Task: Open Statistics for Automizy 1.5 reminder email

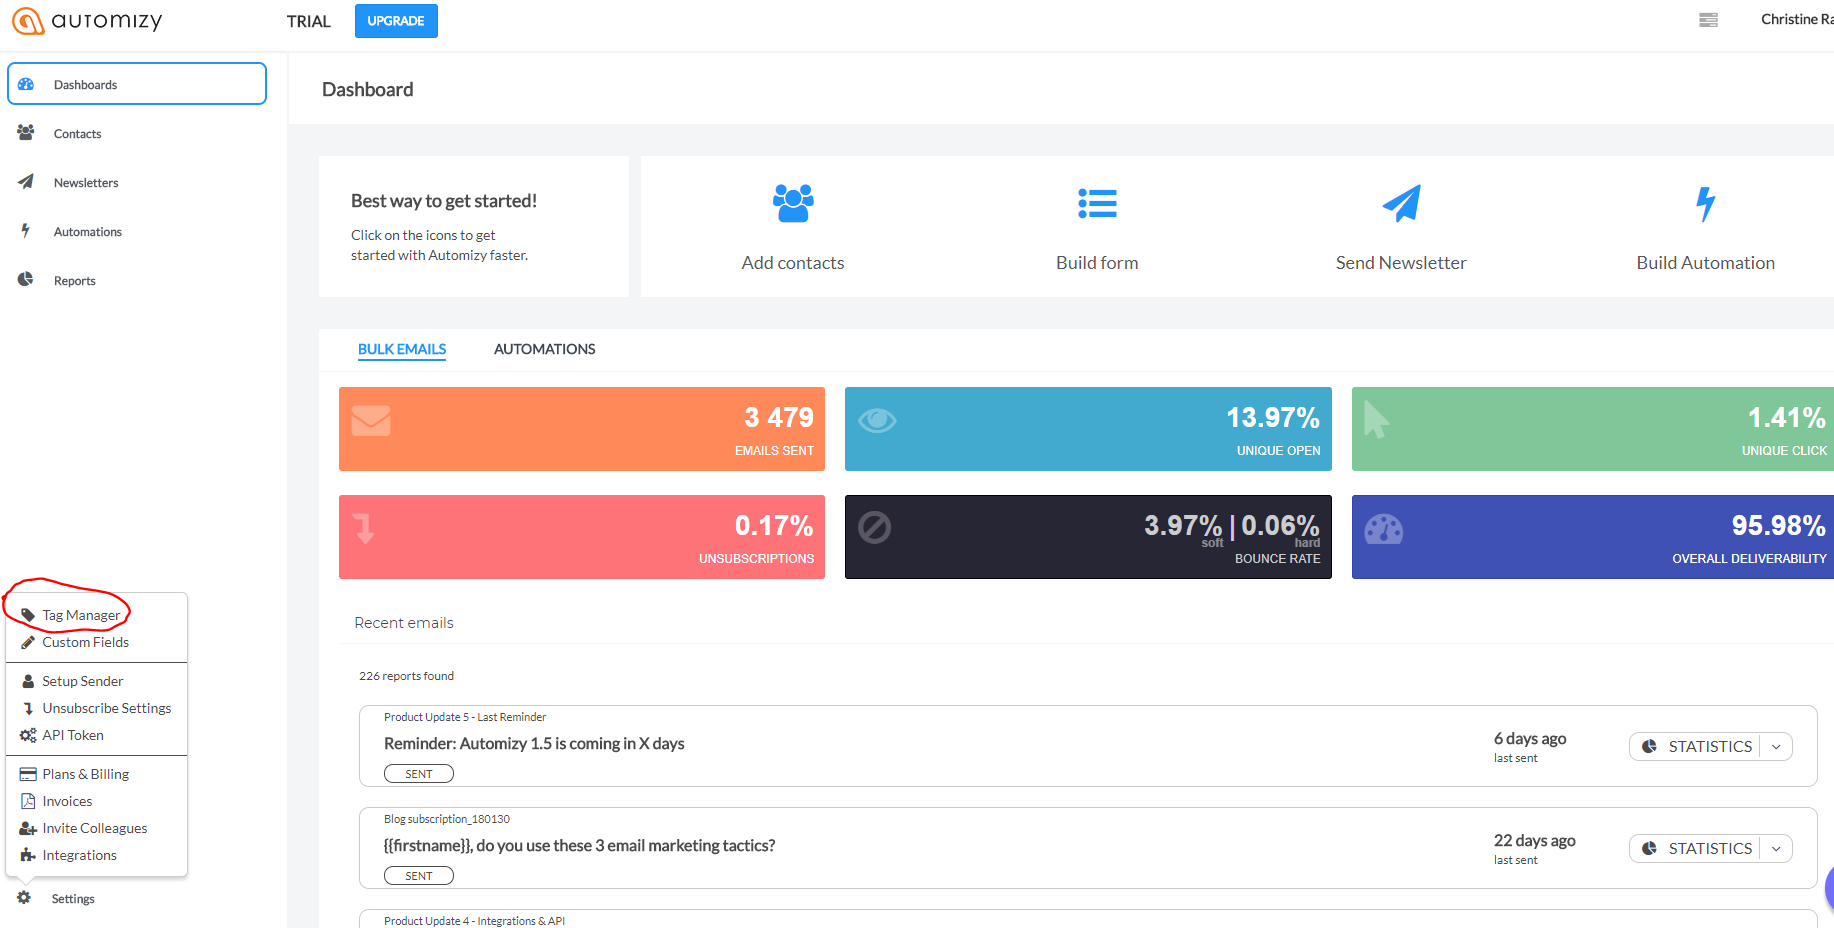Action: pyautogui.click(x=1695, y=746)
